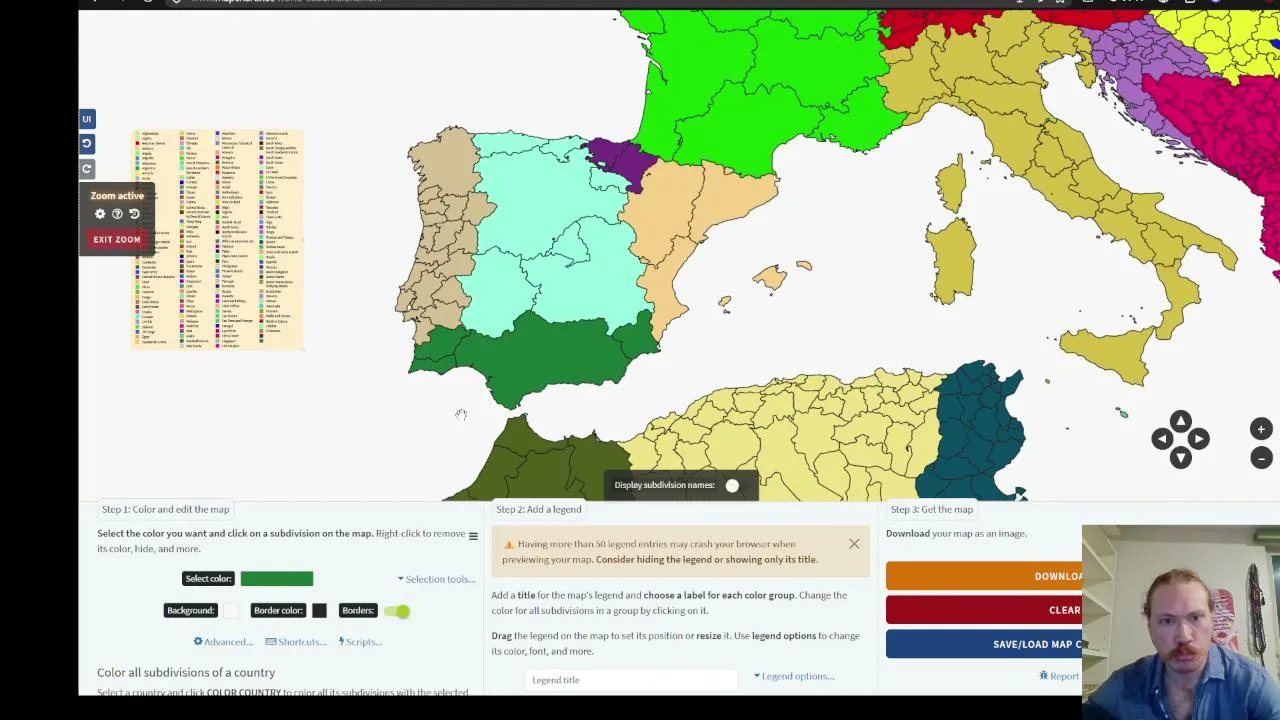Click the Save/Load Map button
1280x720 pixels.
point(984,644)
